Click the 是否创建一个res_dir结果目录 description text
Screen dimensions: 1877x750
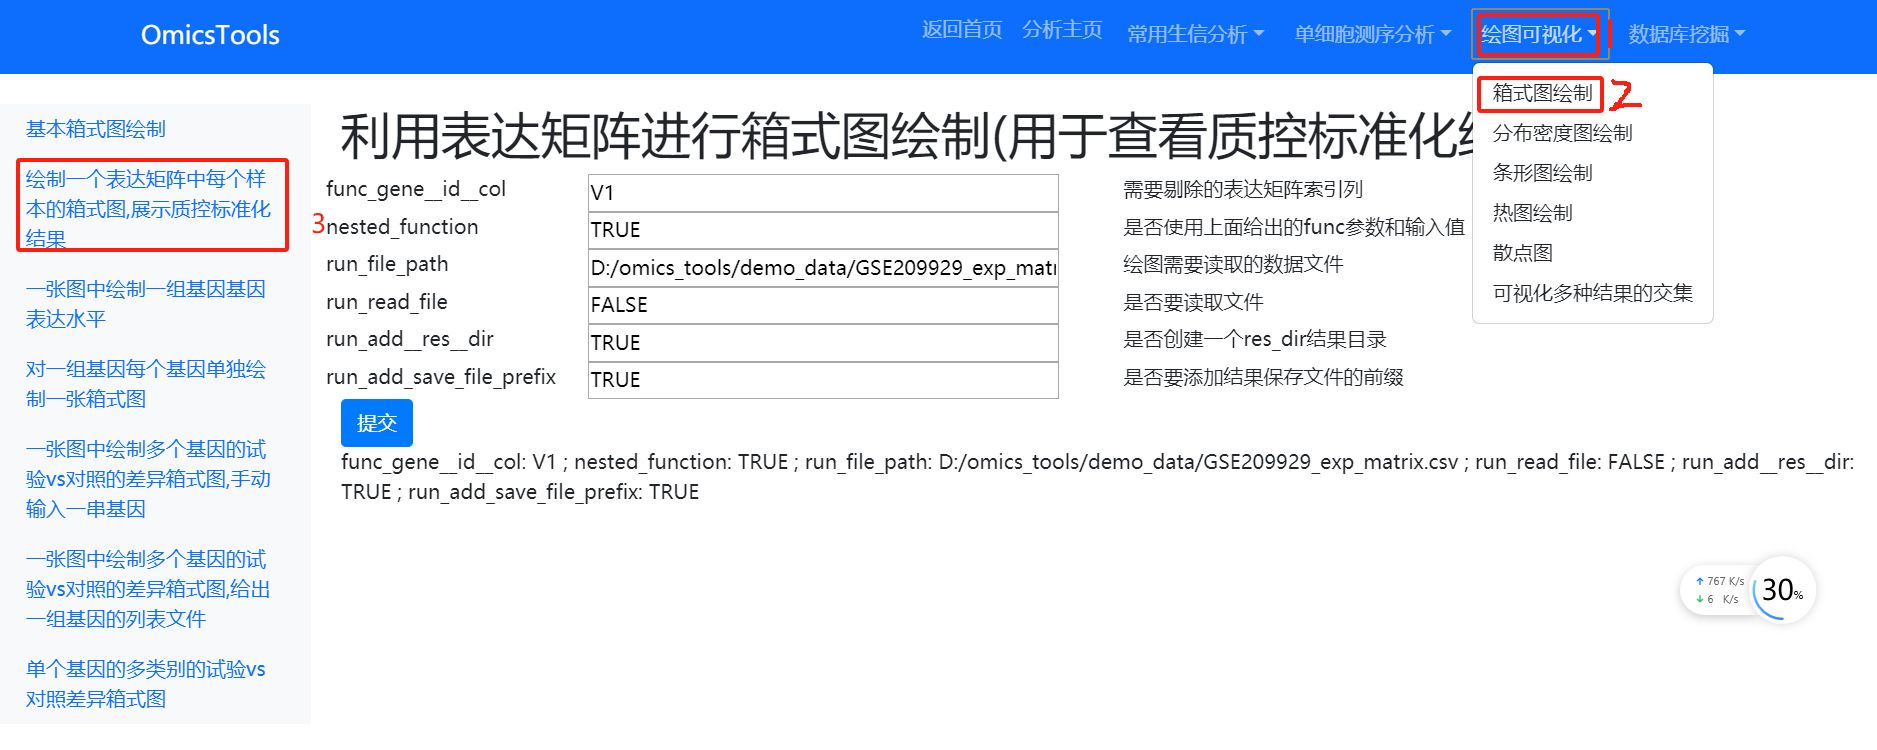(x=1255, y=339)
